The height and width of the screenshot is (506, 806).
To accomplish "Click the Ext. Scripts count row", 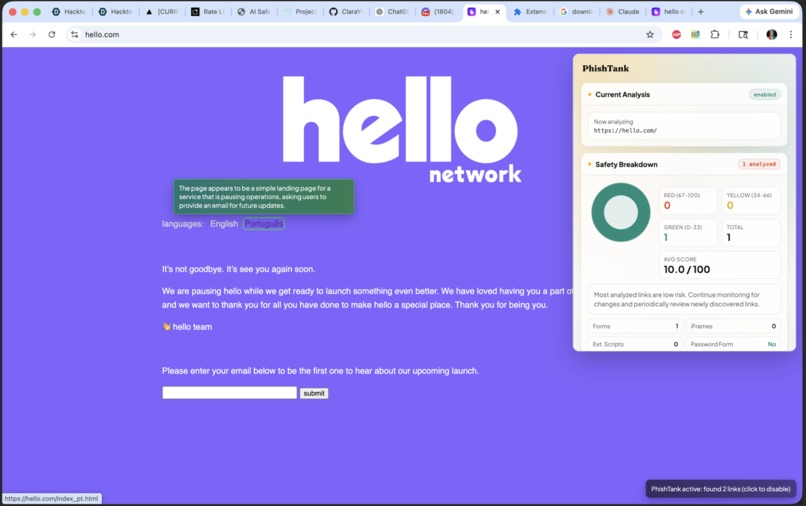I will coord(635,344).
